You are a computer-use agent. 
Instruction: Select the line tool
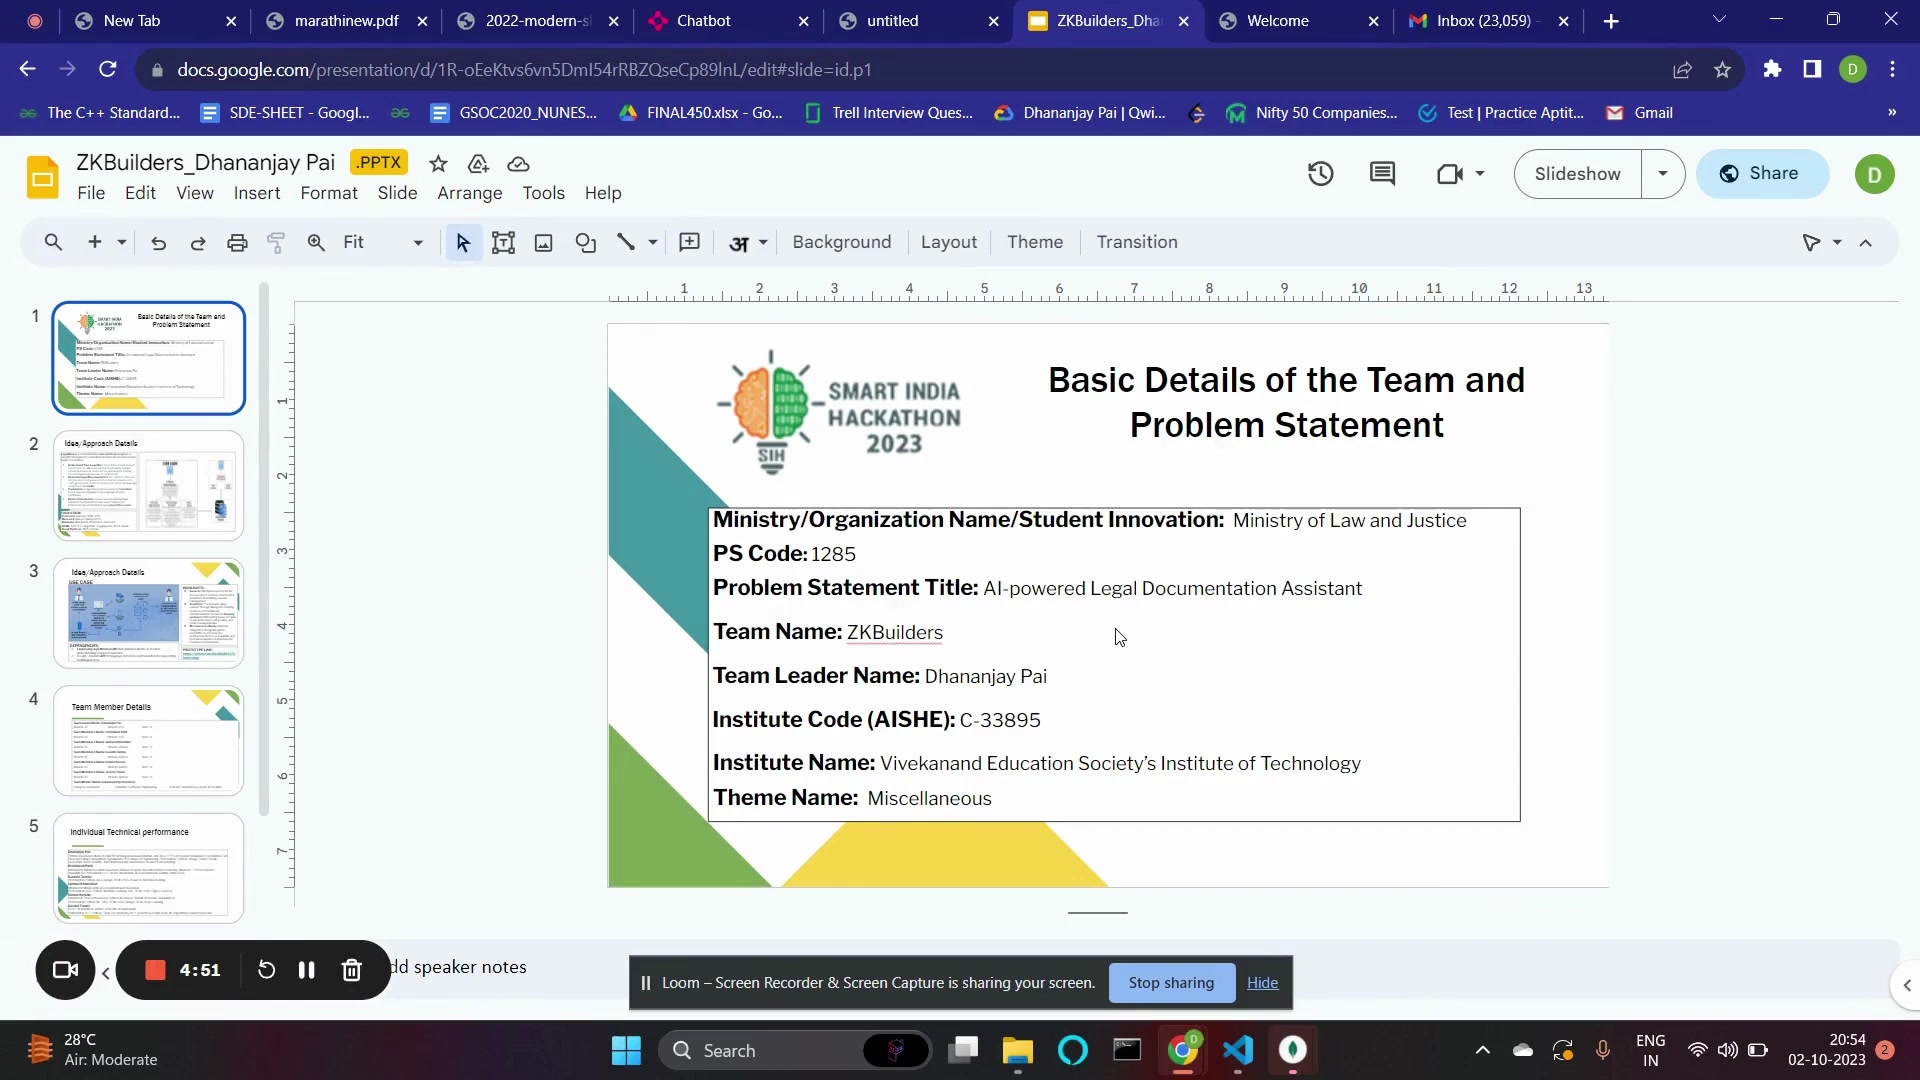coord(626,242)
